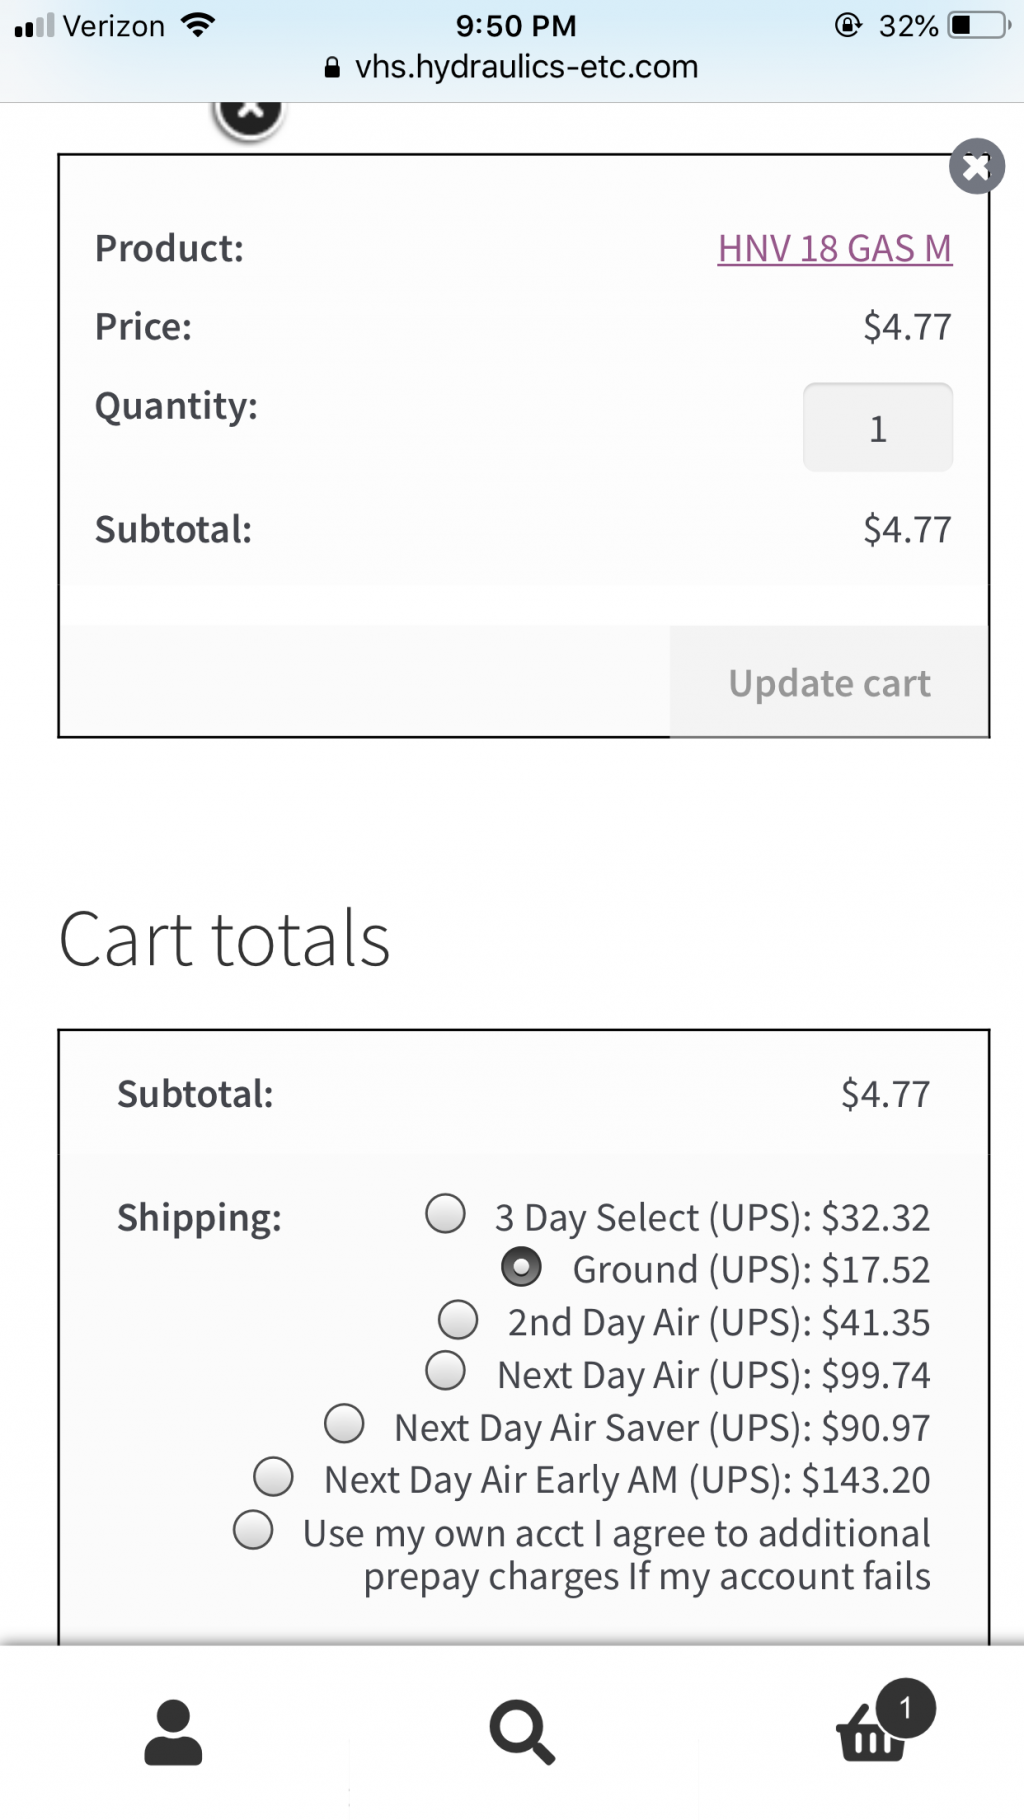Choose Use my own acct option
Viewport: 1024px width, 1820px height.
[253, 1529]
